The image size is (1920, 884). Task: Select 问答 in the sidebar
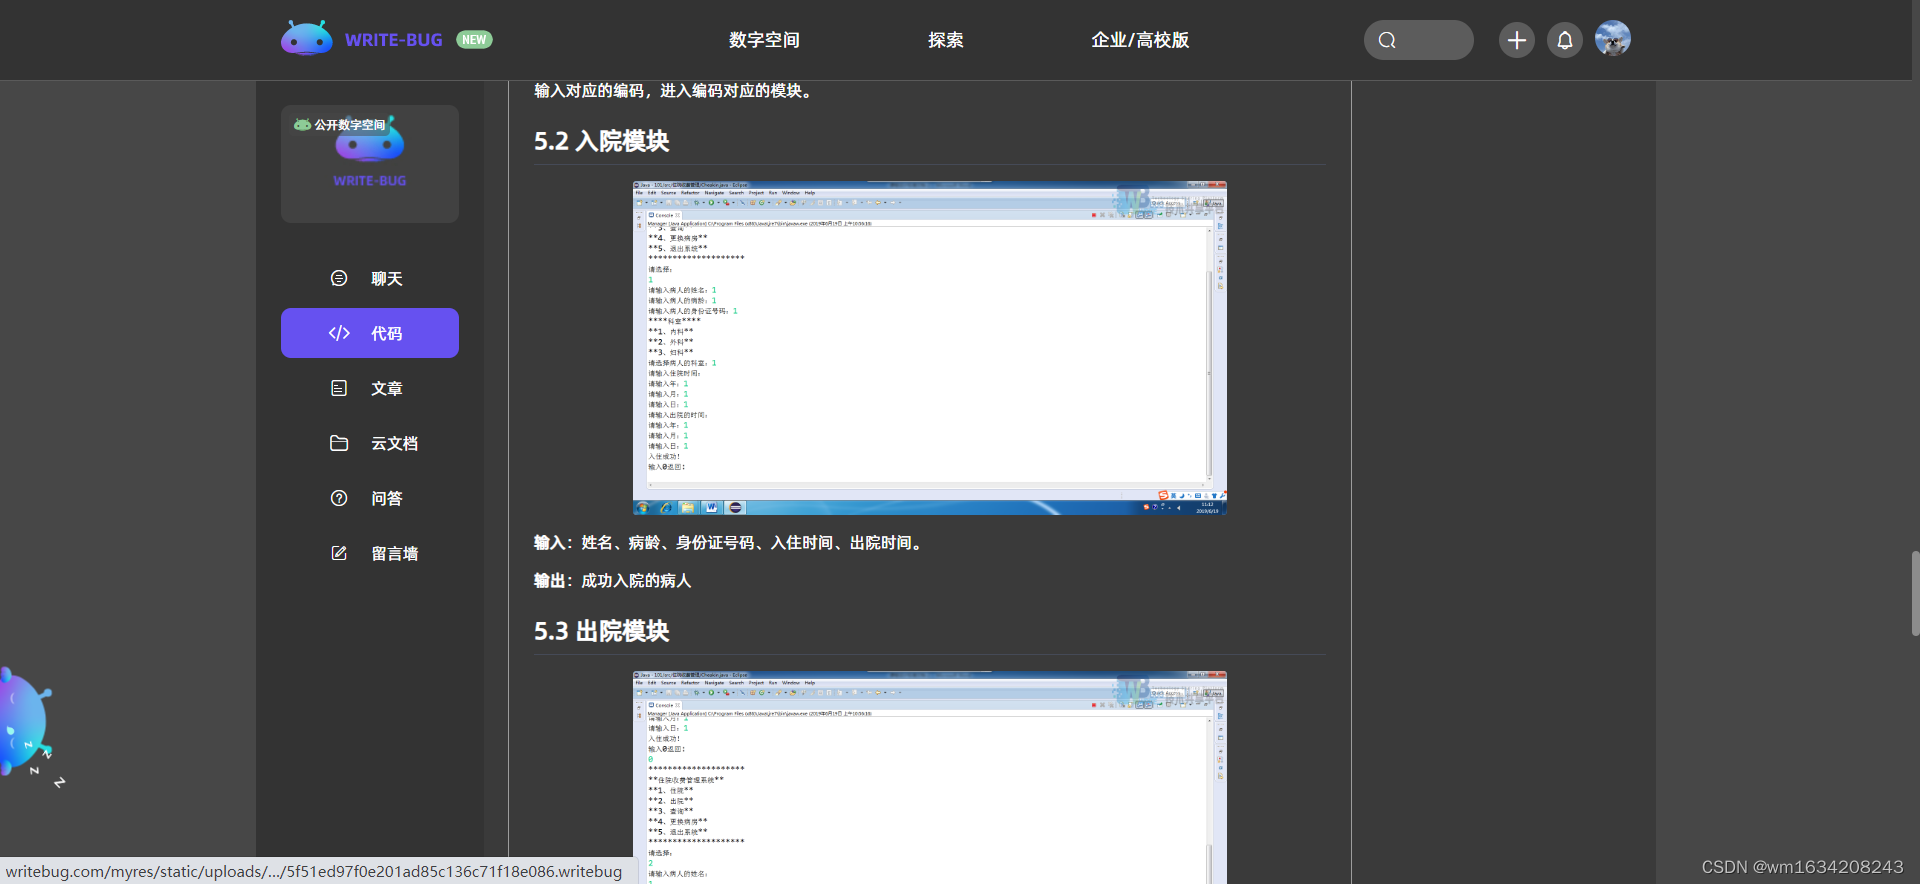tap(370, 498)
